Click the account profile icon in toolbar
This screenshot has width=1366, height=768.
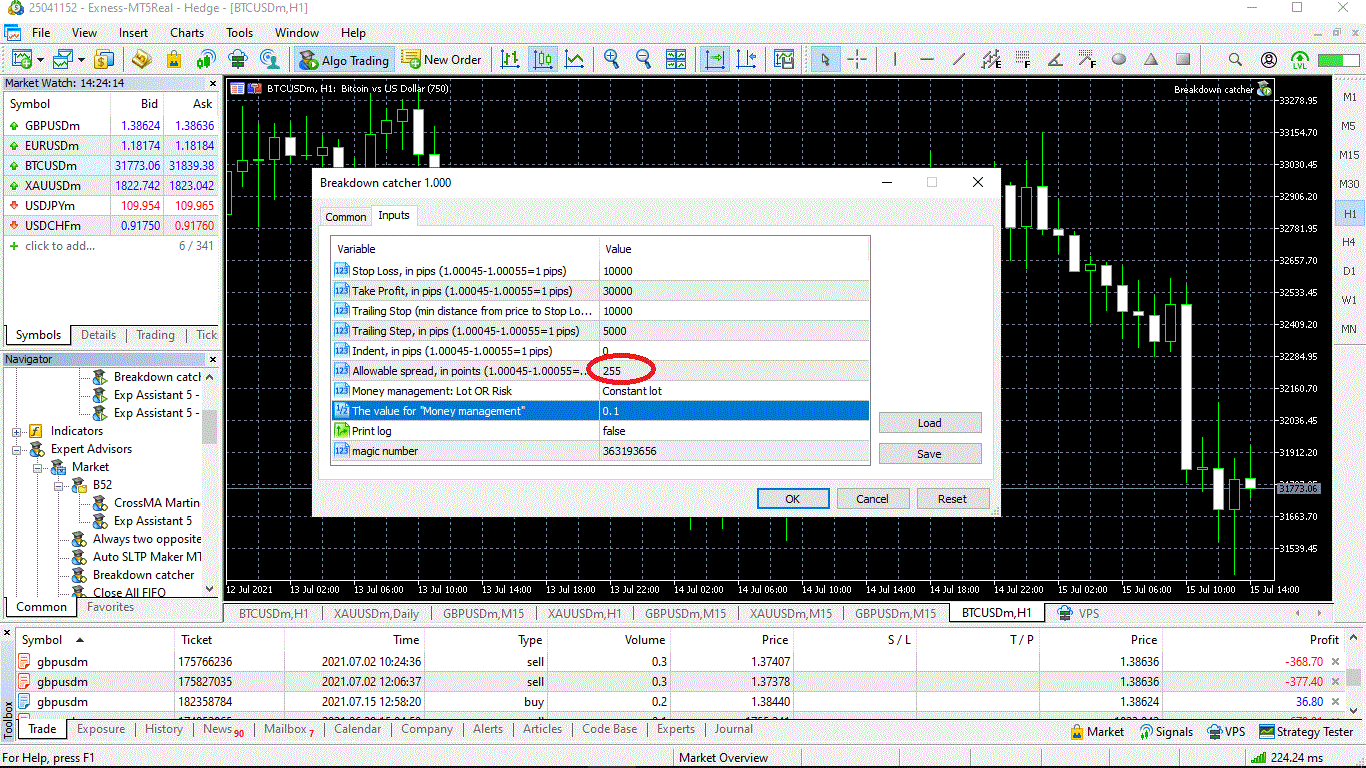pyautogui.click(x=1268, y=59)
